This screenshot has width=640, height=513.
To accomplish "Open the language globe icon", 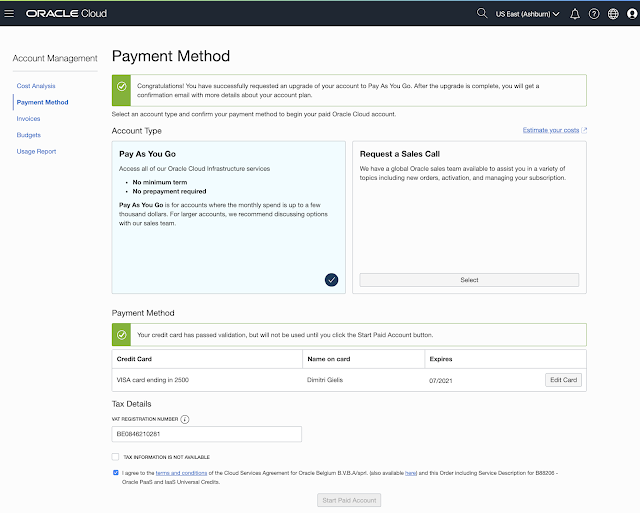I will click(613, 14).
